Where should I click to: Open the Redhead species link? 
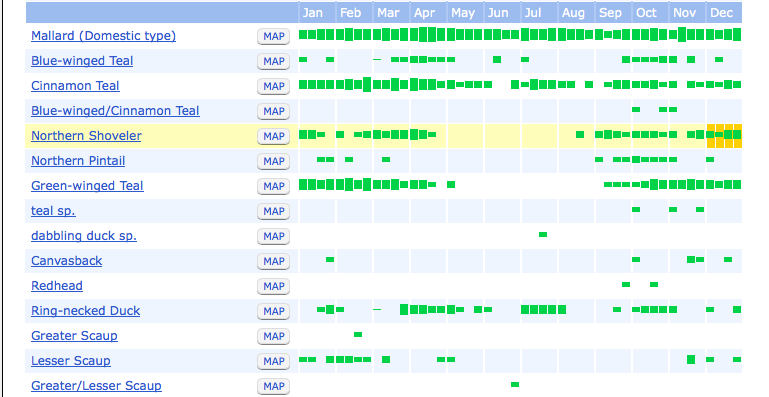(x=57, y=286)
